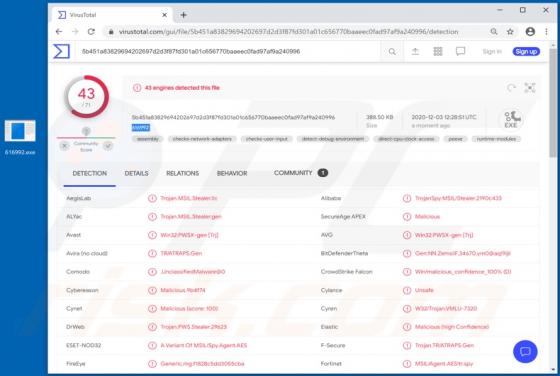Click the AVG detection alert icon
Screen dimensions: 560x376
pyautogui.click(x=407, y=235)
